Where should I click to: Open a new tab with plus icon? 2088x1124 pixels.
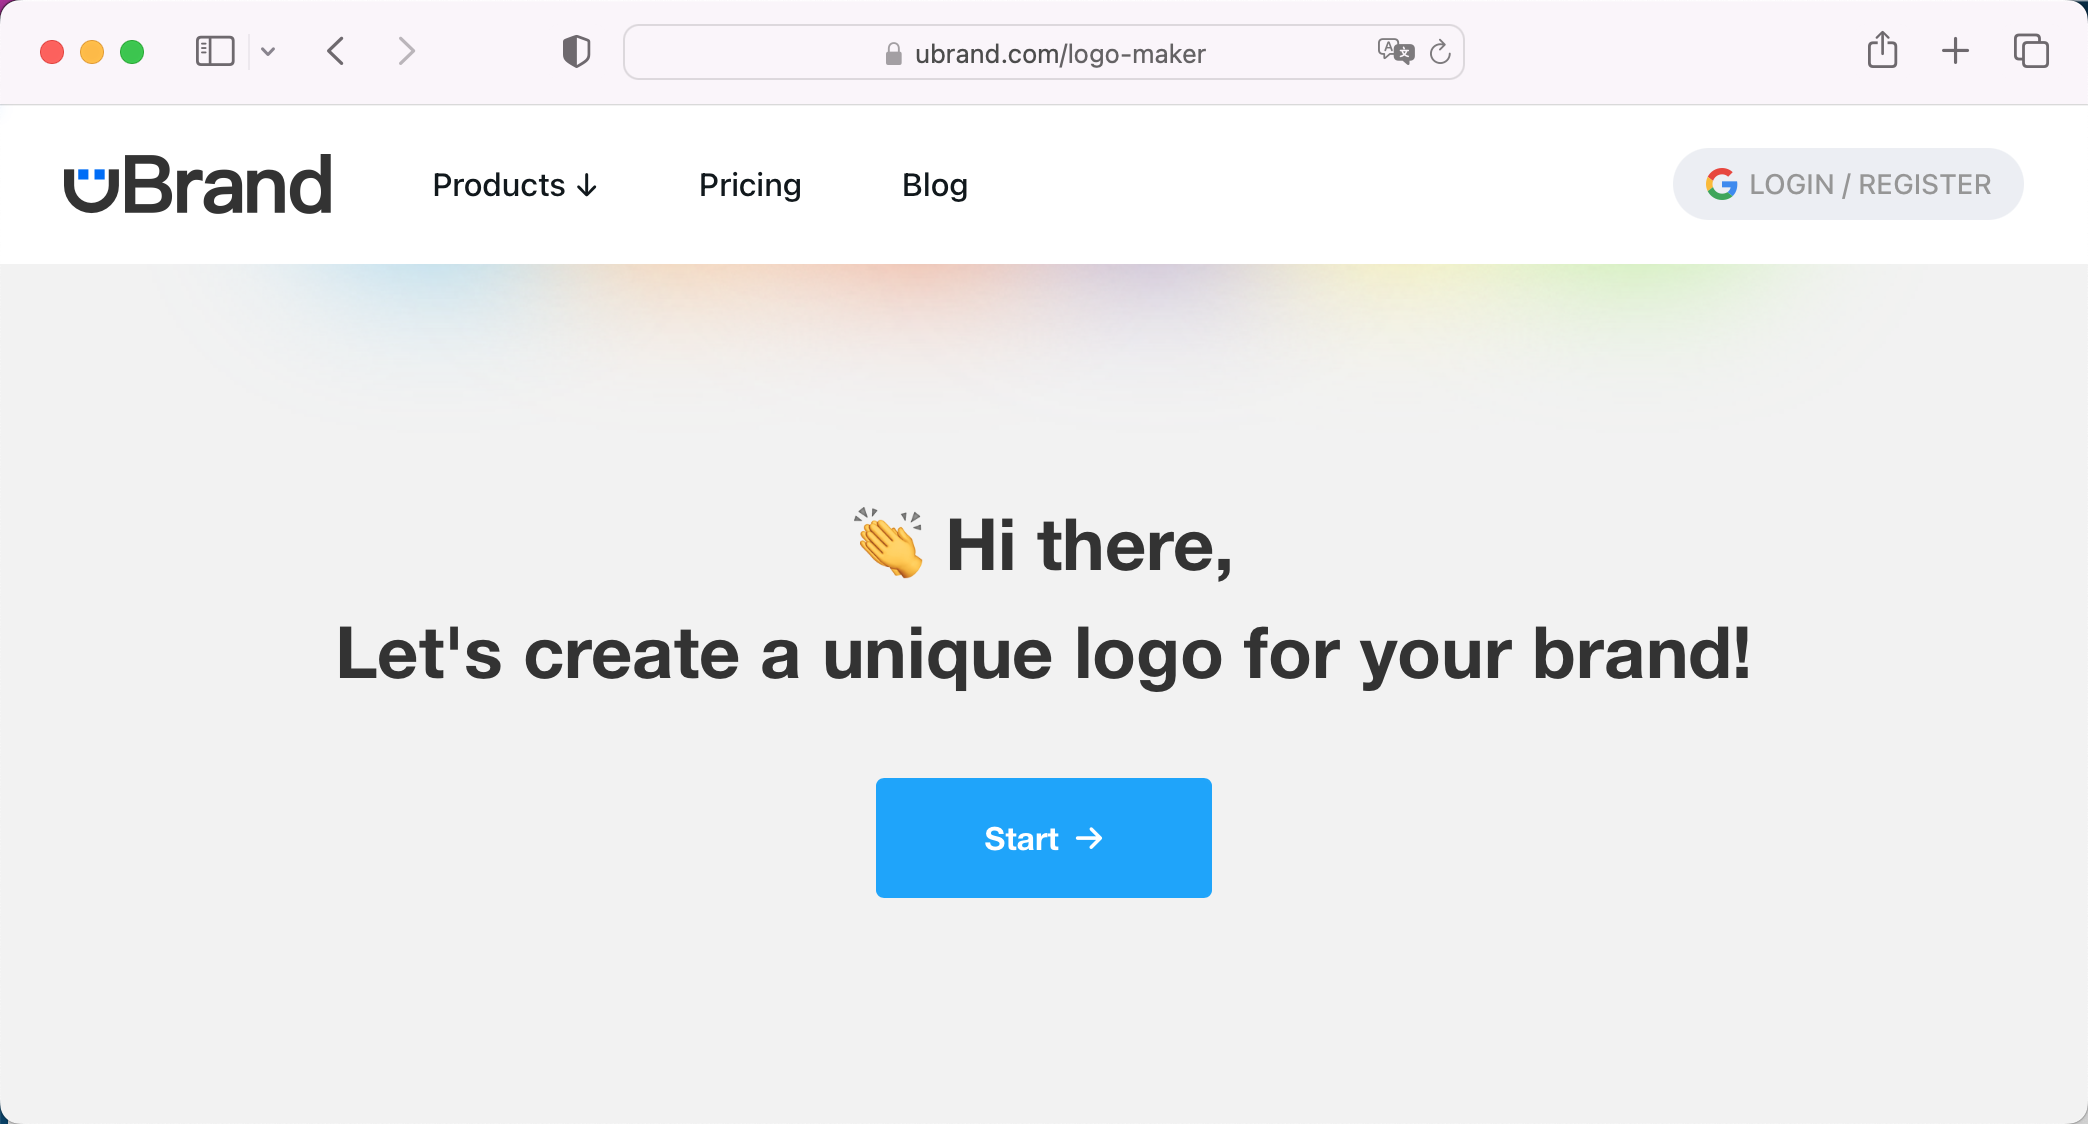pos(1955,51)
